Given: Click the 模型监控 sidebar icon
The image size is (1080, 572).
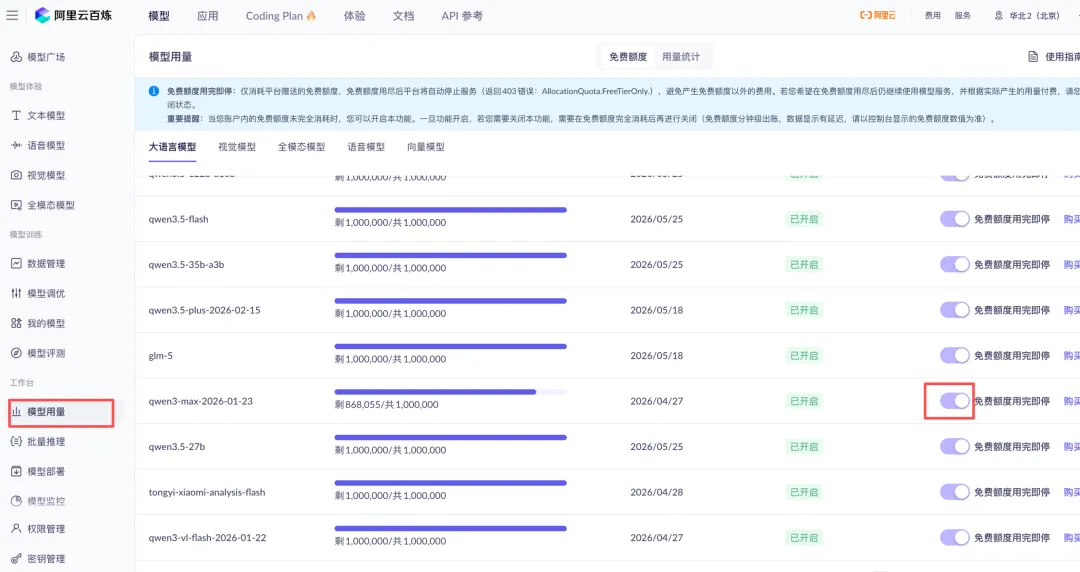Looking at the screenshot, I should (x=16, y=501).
